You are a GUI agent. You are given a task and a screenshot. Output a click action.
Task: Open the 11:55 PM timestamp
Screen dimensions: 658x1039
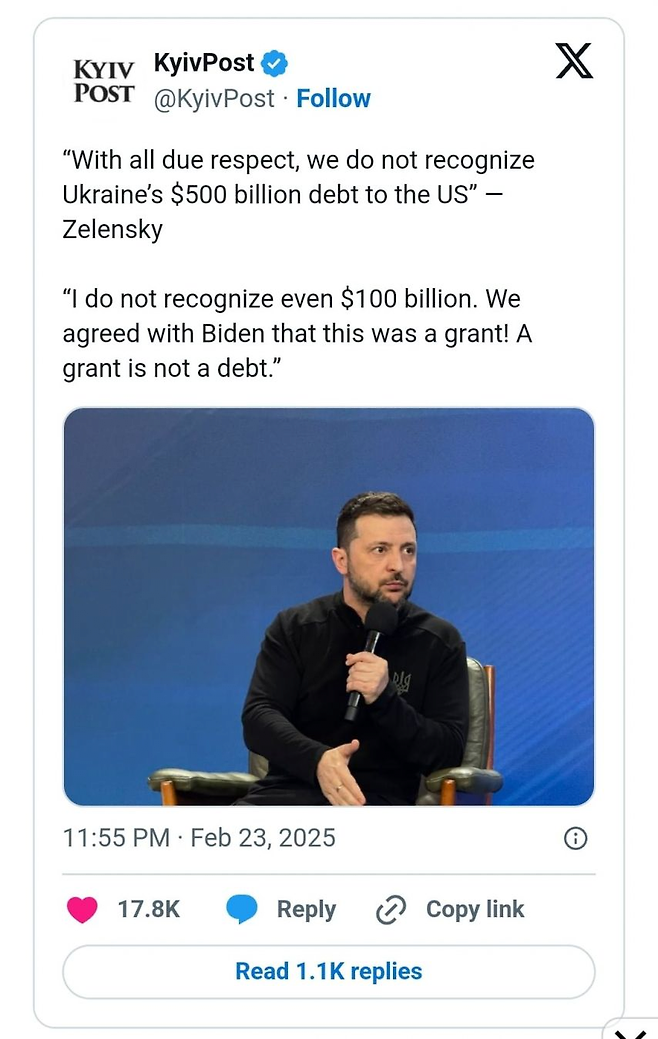[116, 837]
